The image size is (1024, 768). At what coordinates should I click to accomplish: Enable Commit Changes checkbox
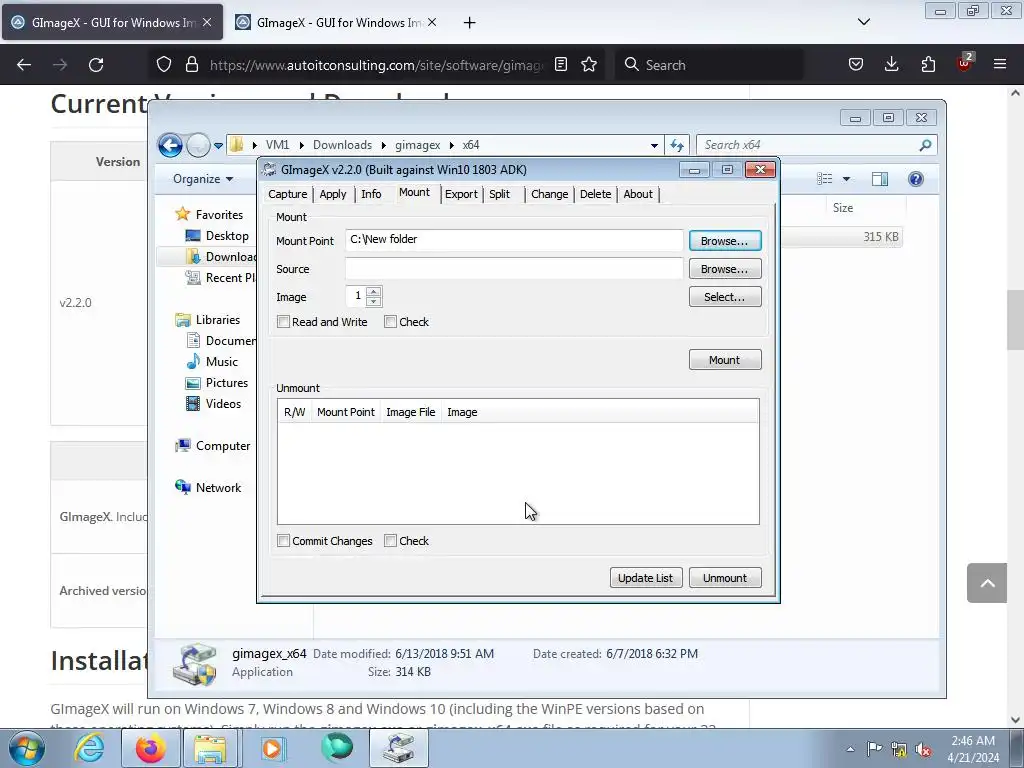tap(283, 541)
